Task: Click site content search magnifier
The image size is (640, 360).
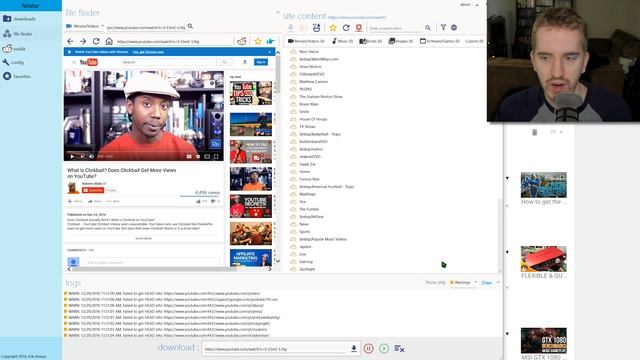Action: 428,28
